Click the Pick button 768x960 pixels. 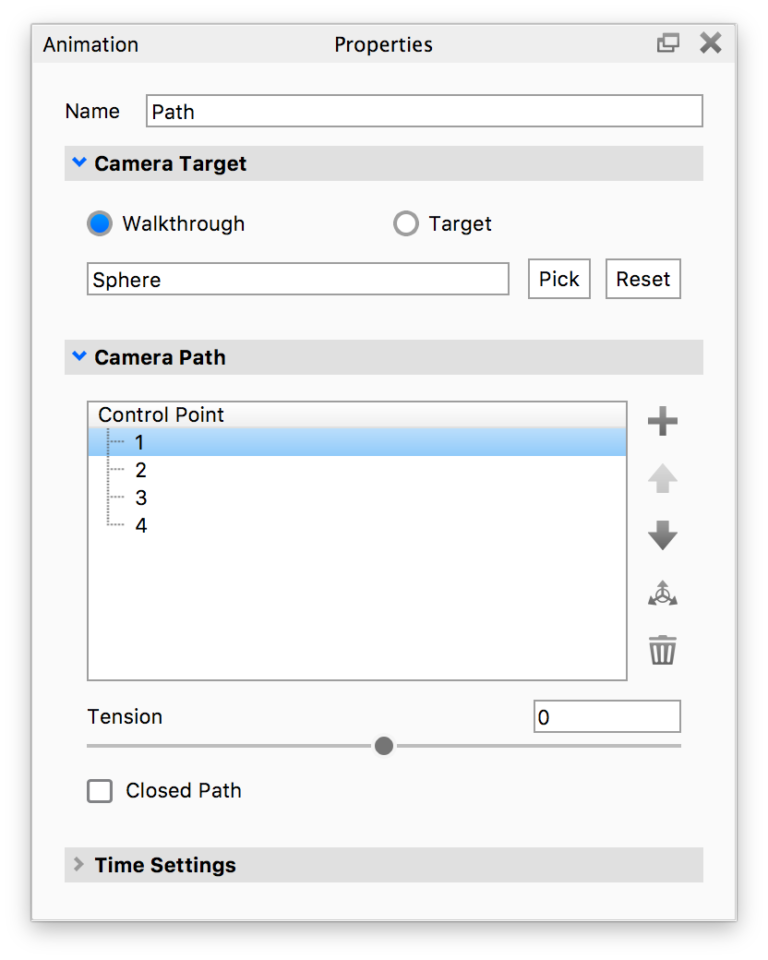pyautogui.click(x=558, y=279)
